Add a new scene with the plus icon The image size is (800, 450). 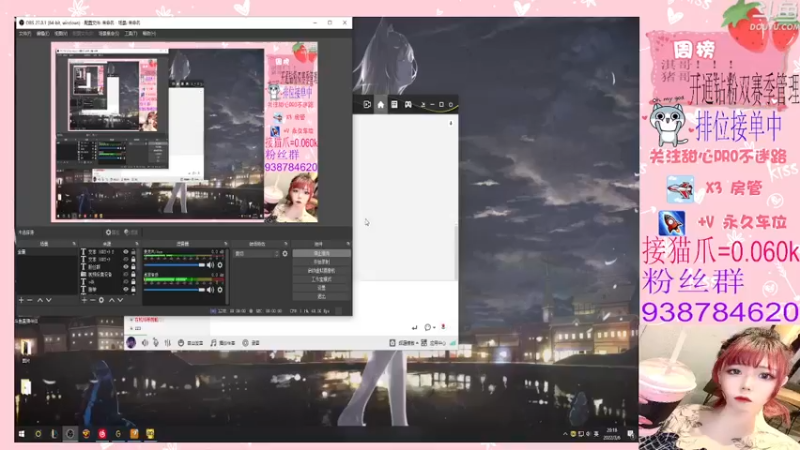[21, 300]
